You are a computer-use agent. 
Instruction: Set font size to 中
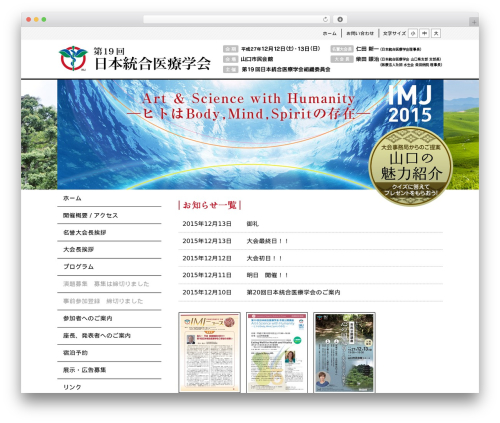(x=424, y=33)
